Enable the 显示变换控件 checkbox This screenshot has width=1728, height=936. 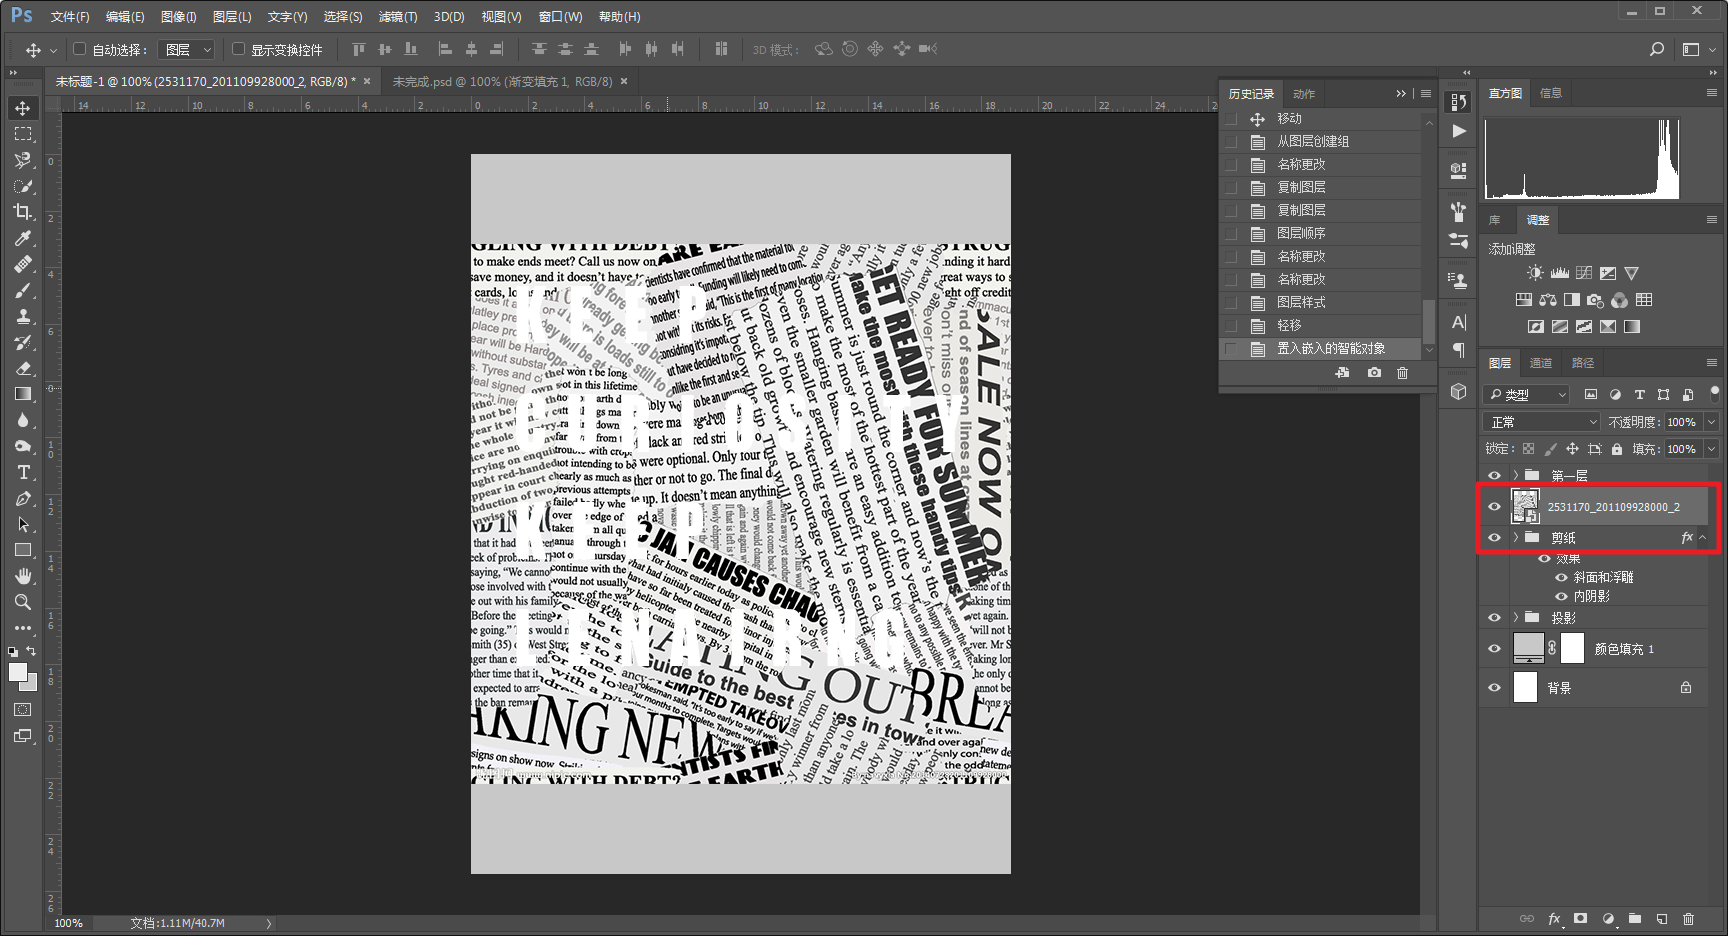click(238, 49)
